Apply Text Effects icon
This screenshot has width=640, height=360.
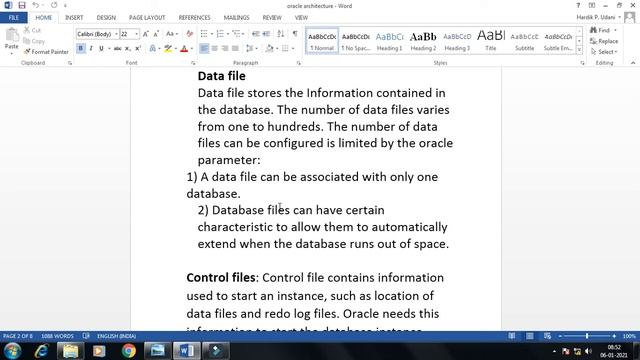point(152,49)
